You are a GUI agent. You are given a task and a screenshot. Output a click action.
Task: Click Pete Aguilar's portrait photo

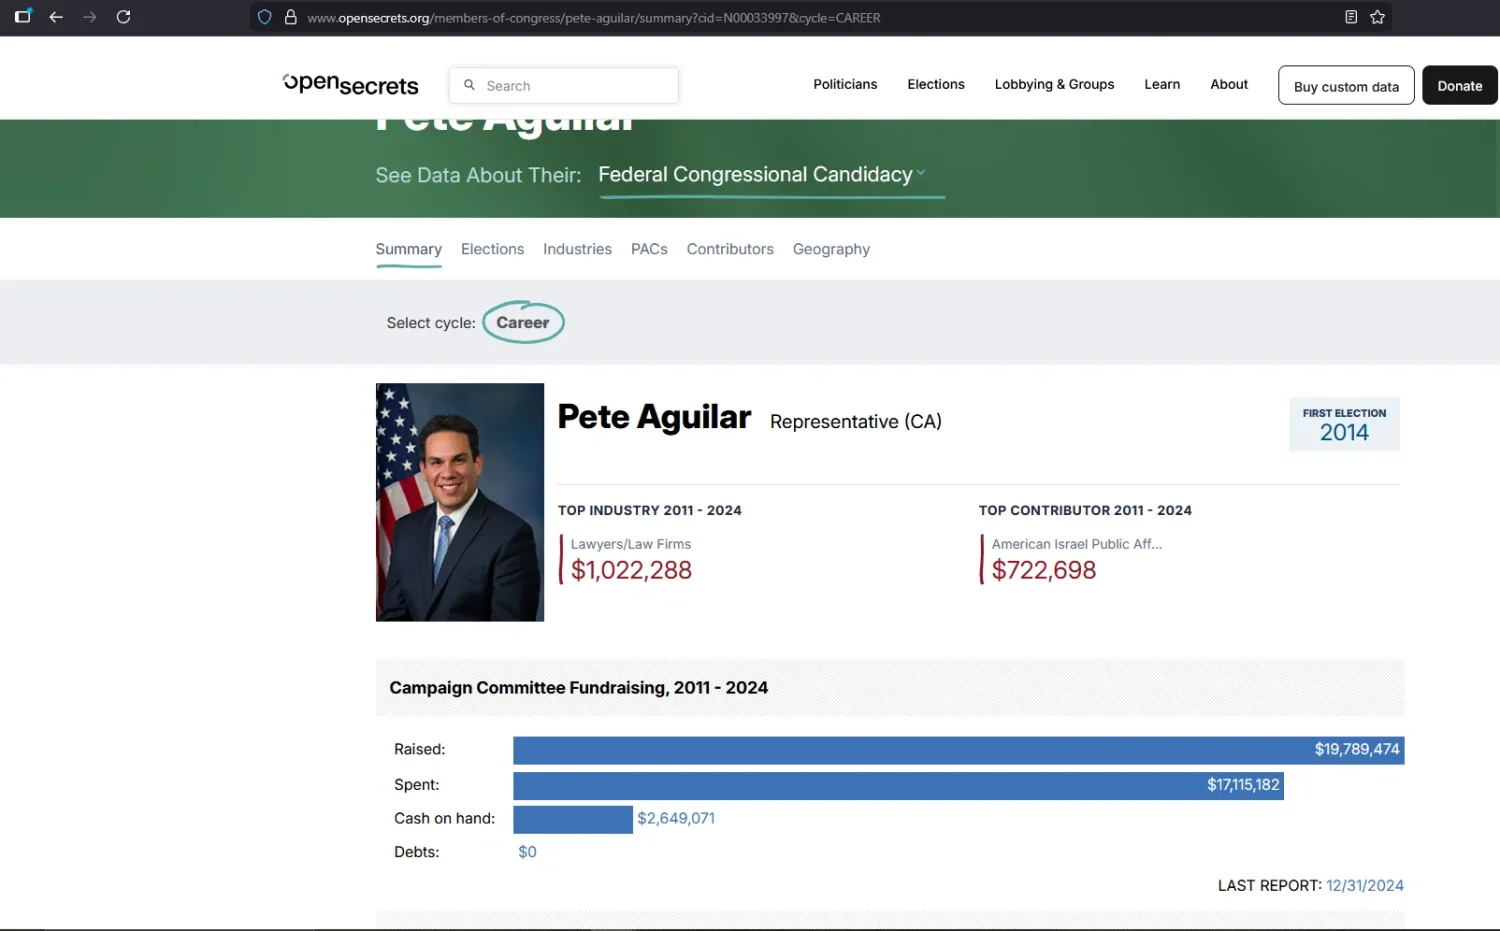coord(460,502)
